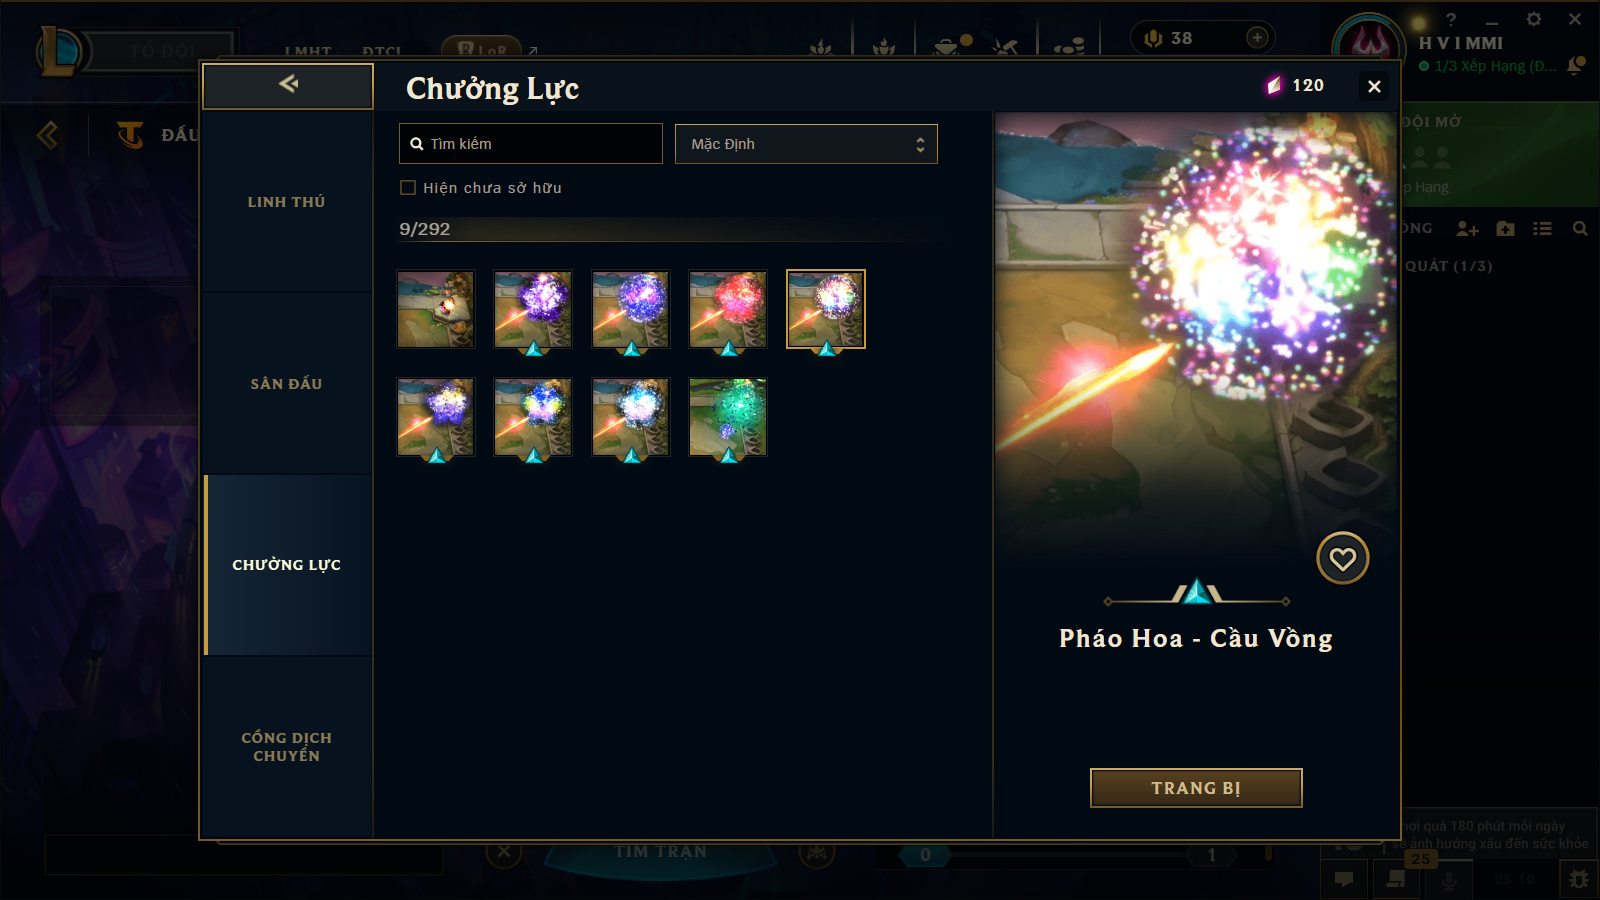
Task: Switch to the Sân Đấu tab
Action: [287, 384]
